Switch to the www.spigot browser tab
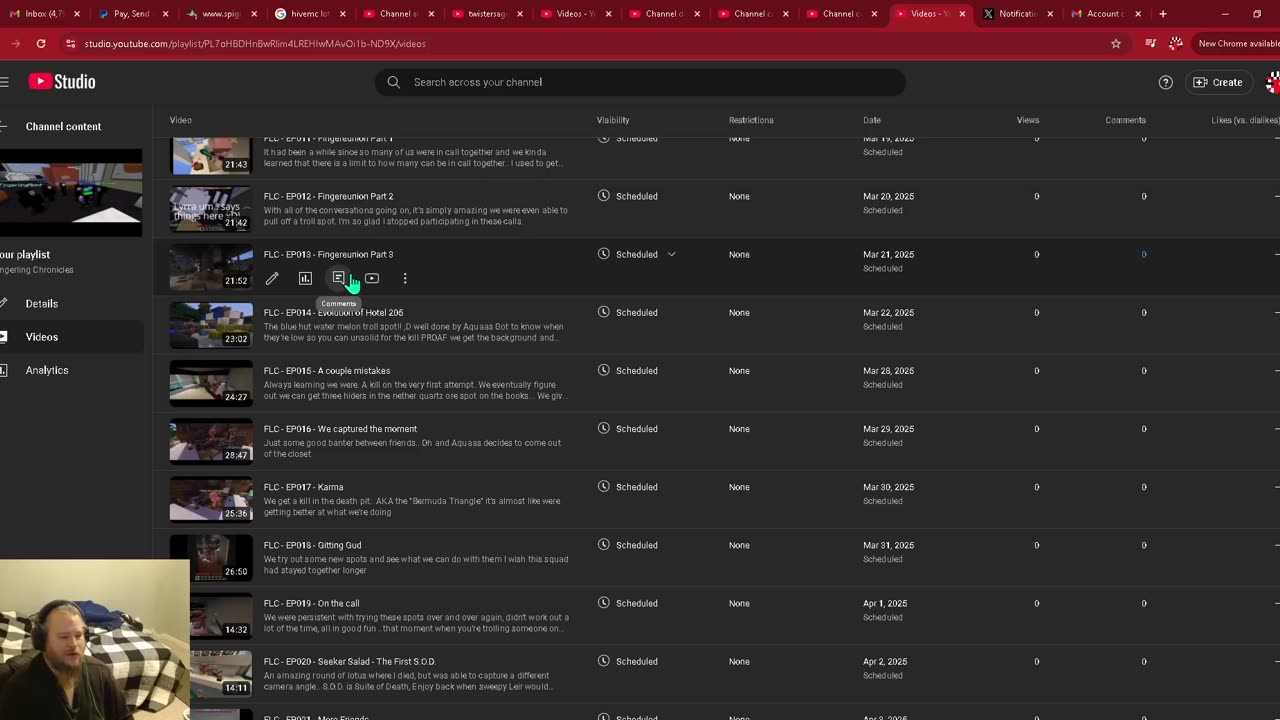Viewport: 1280px width, 720px height. coord(220,14)
